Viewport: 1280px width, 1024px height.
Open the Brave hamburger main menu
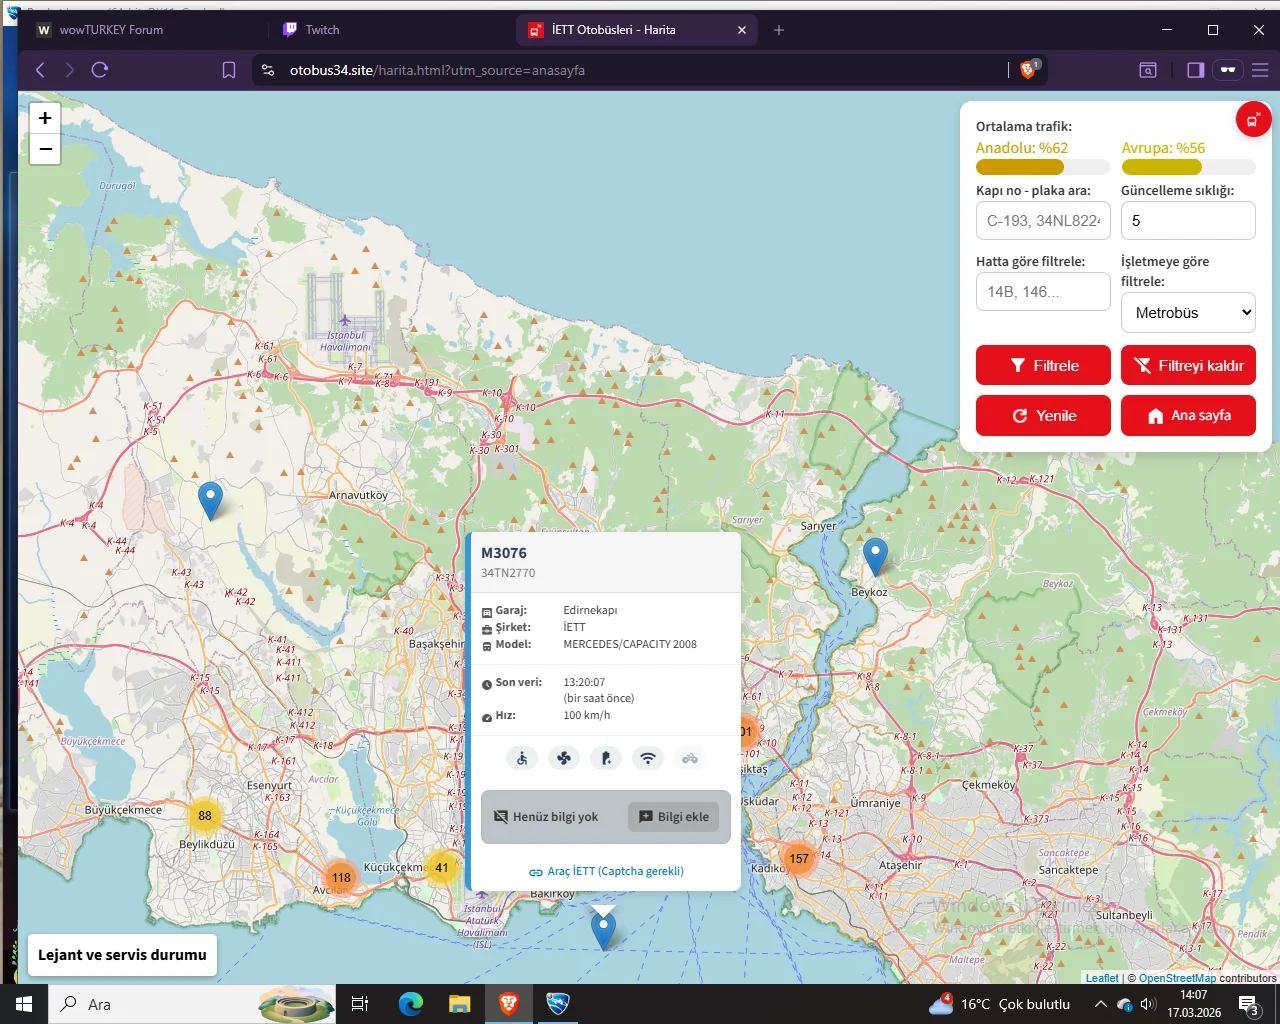click(1260, 70)
